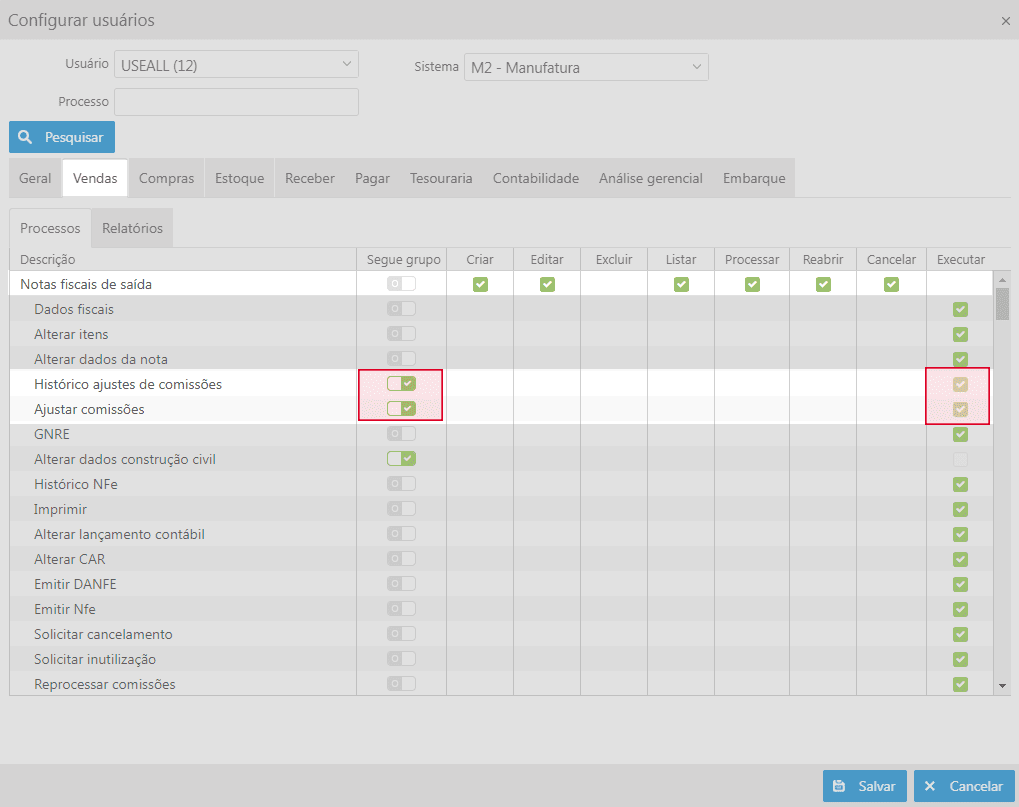This screenshot has height=807, width=1019.
Task: Uncheck Criar for Notas fiscais de saída
Action: (480, 284)
